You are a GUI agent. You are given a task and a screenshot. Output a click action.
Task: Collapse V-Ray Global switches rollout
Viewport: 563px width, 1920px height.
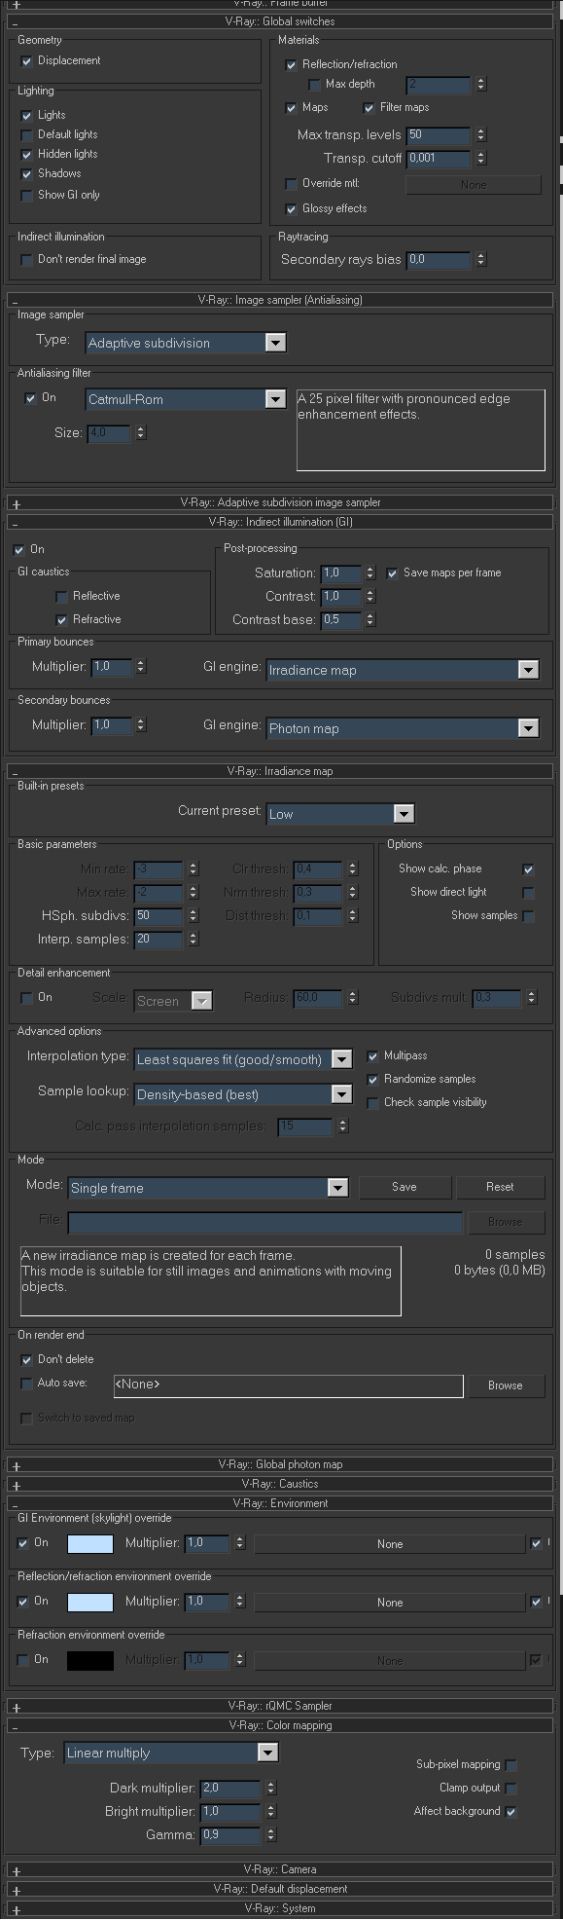click(280, 21)
